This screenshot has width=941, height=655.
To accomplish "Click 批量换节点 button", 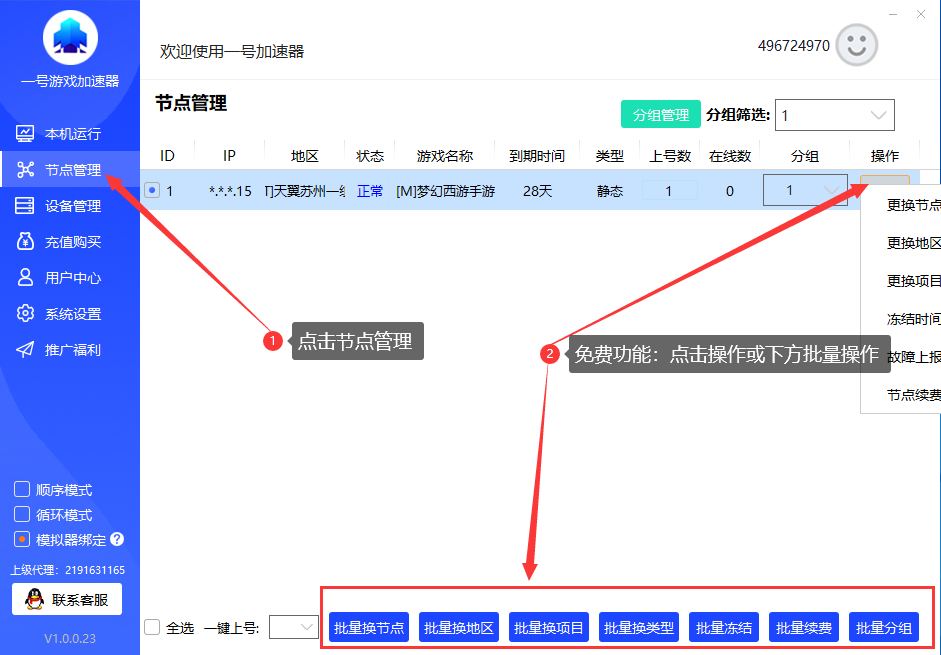I will click(369, 627).
